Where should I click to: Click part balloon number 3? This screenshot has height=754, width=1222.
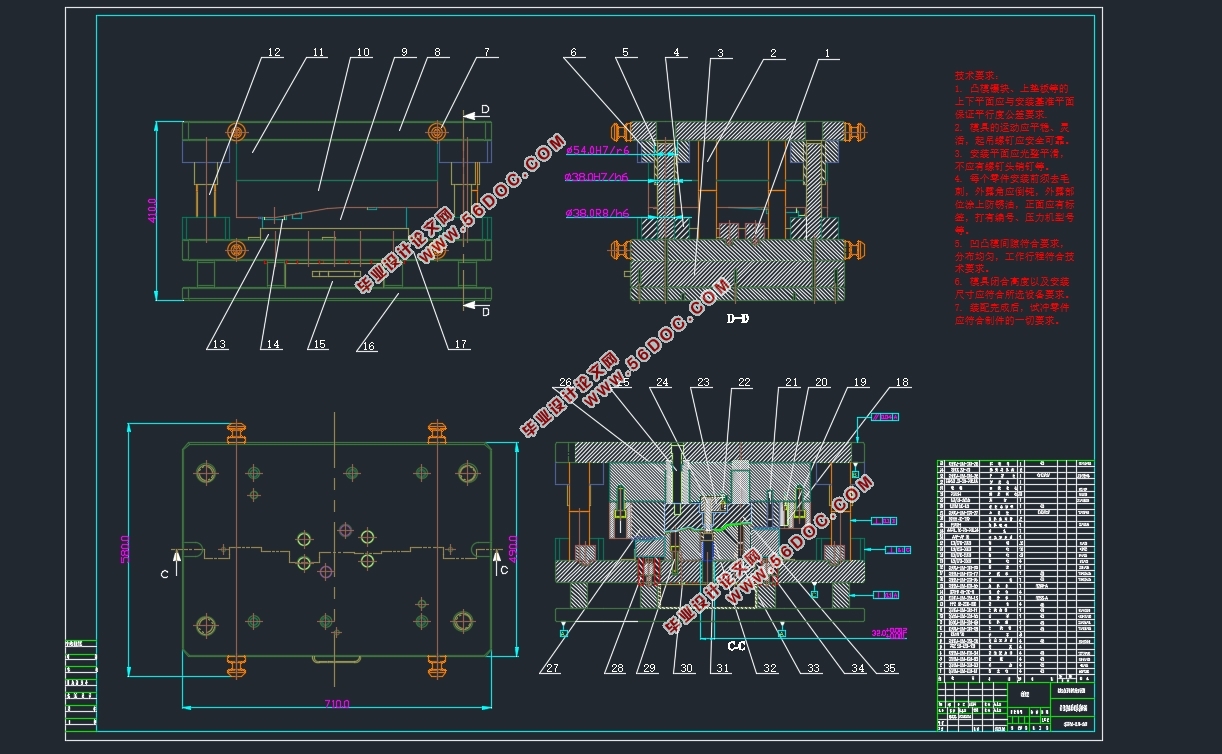(719, 52)
